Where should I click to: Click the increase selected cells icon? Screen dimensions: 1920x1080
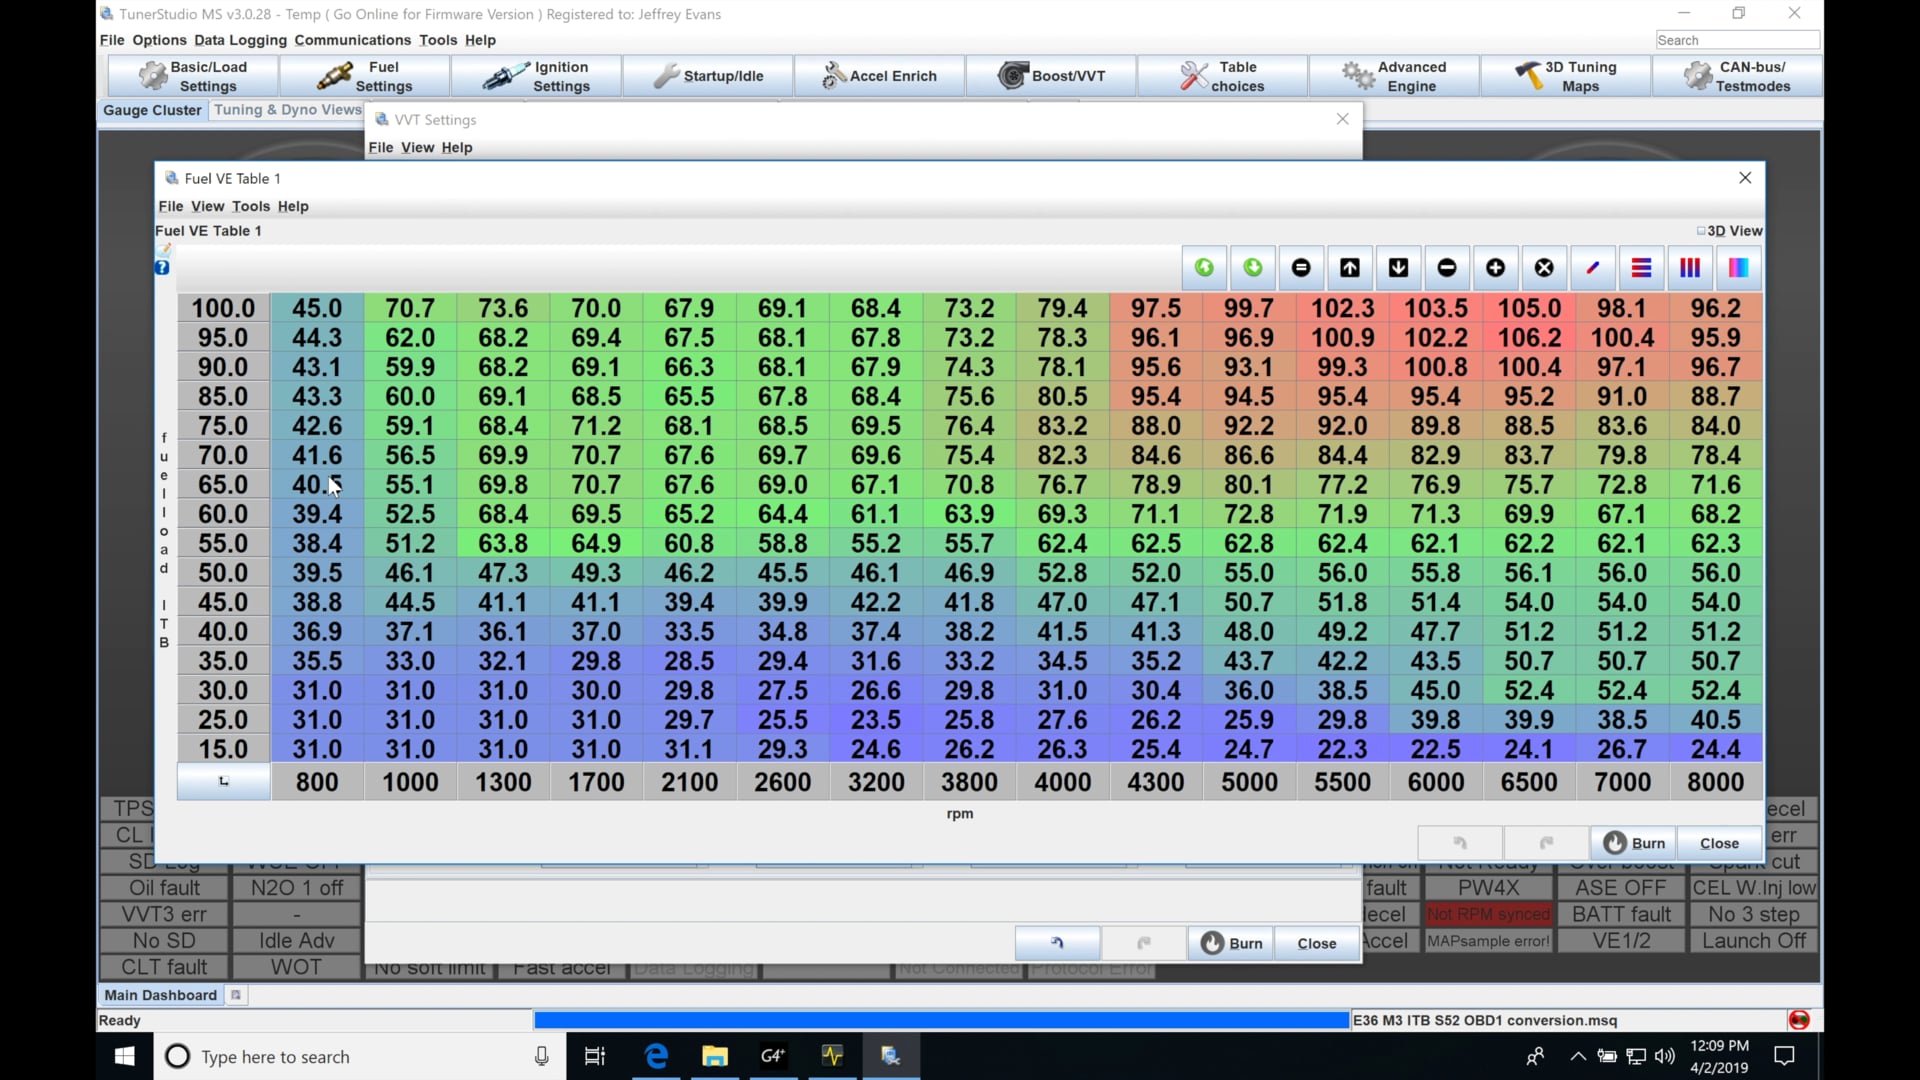pos(1350,268)
